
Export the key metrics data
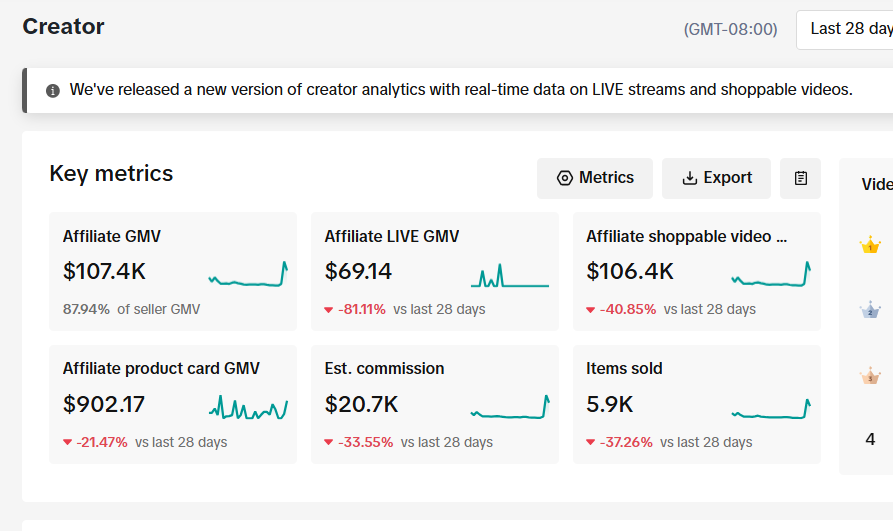[716, 178]
